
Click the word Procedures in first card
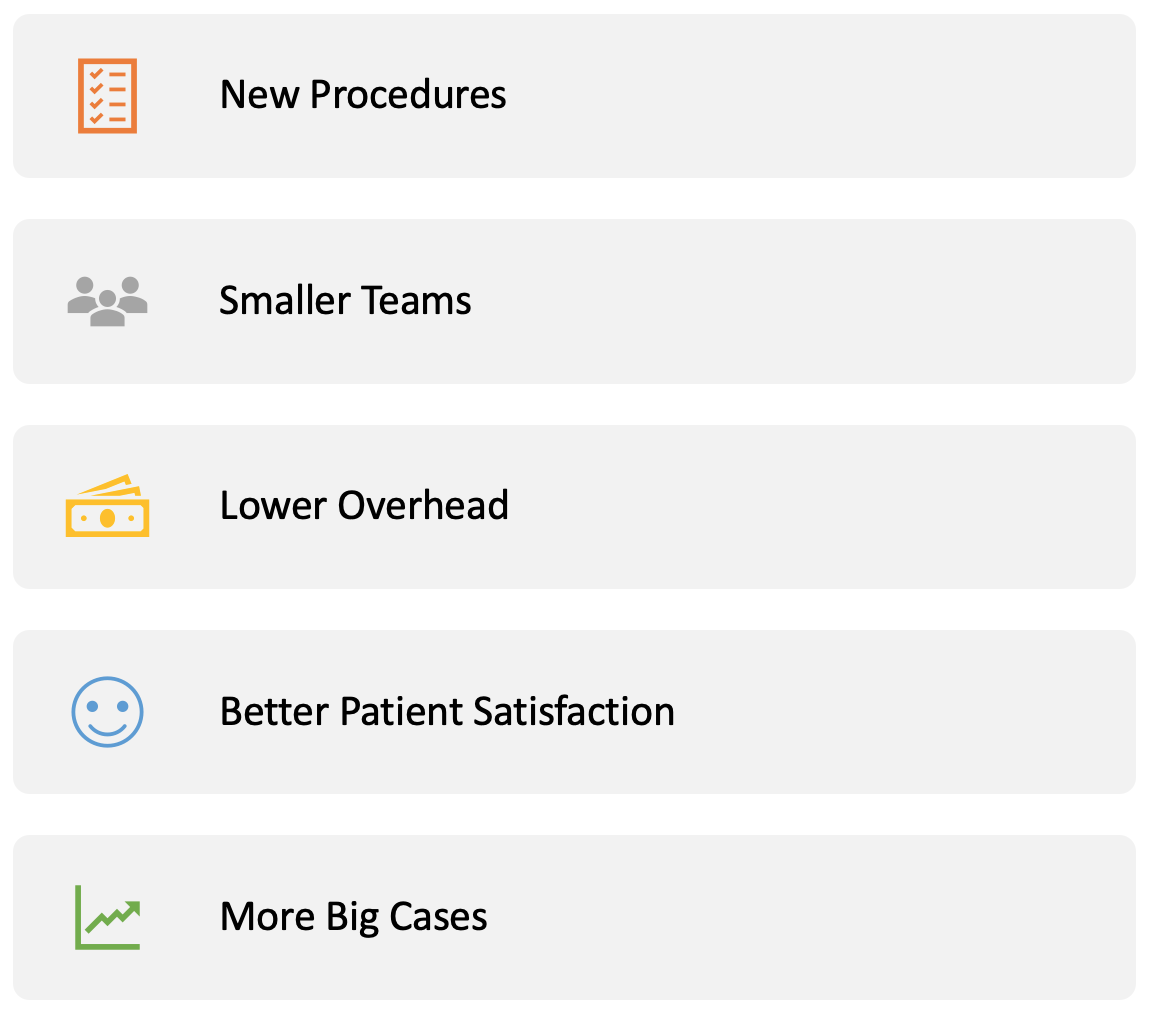coord(408,95)
